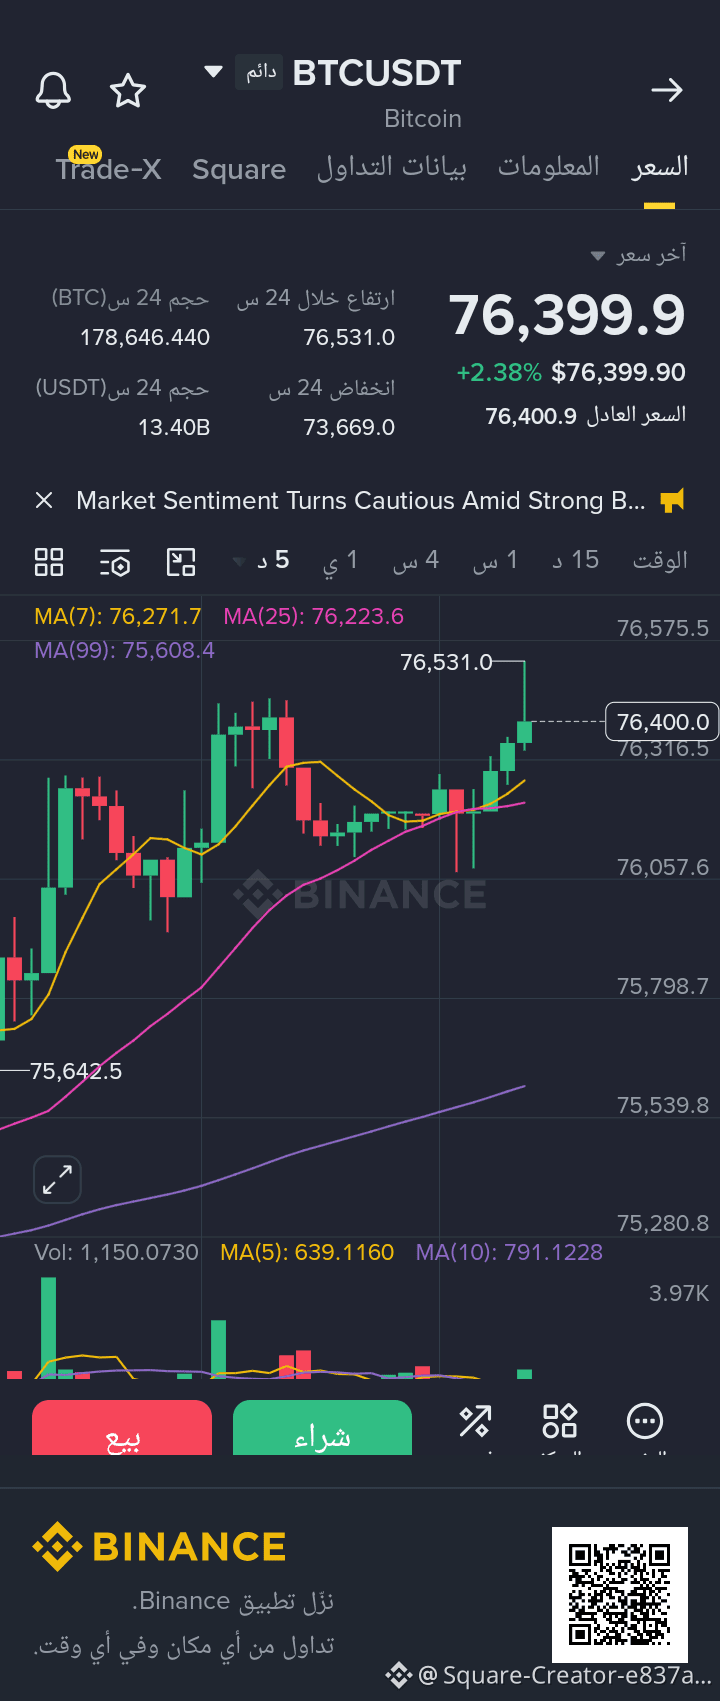Tap the QR code image
The image size is (720, 1701).
point(620,1594)
